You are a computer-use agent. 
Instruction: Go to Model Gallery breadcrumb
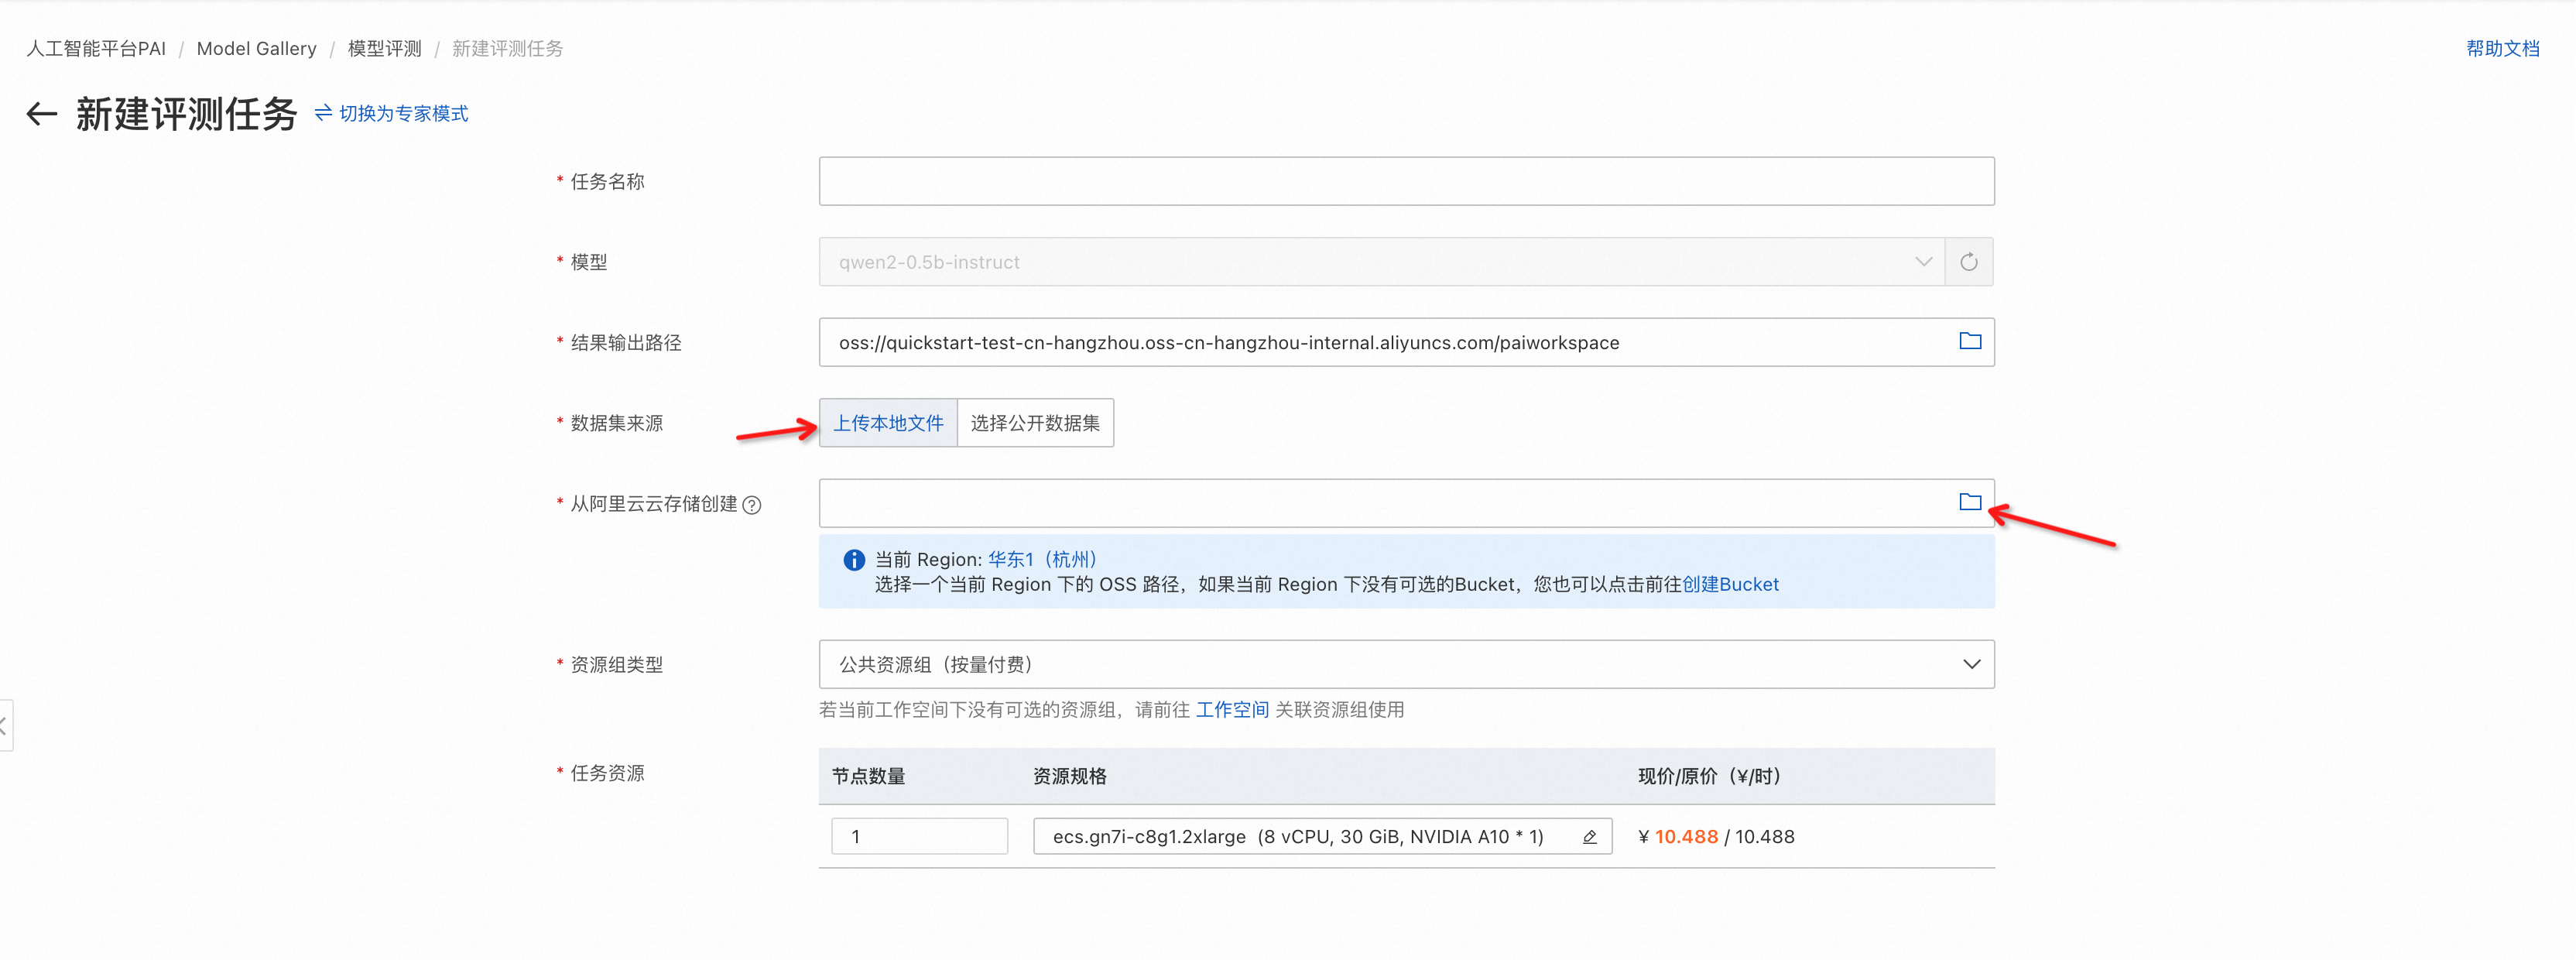point(256,49)
